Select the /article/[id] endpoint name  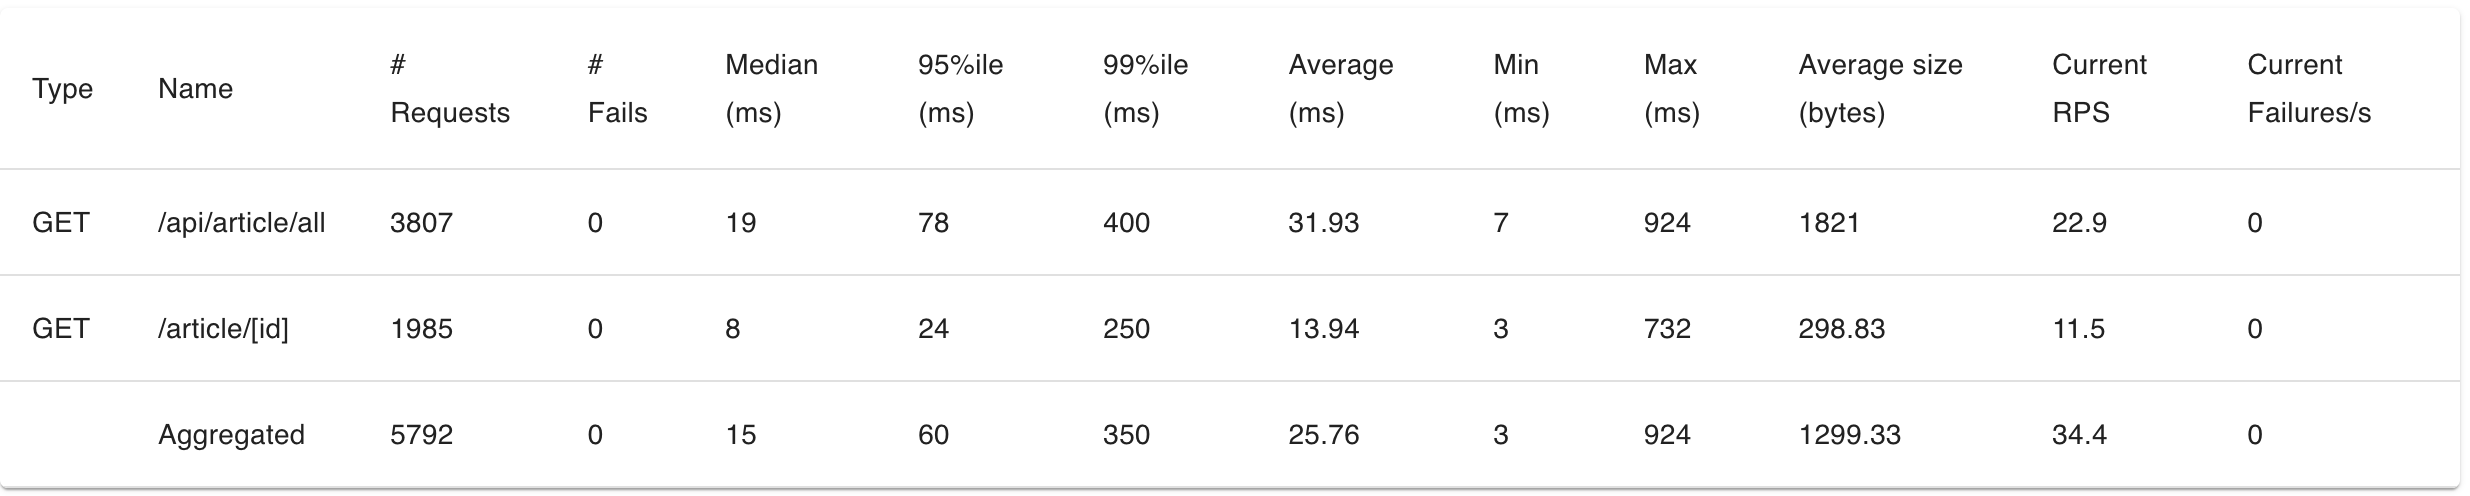[223, 328]
